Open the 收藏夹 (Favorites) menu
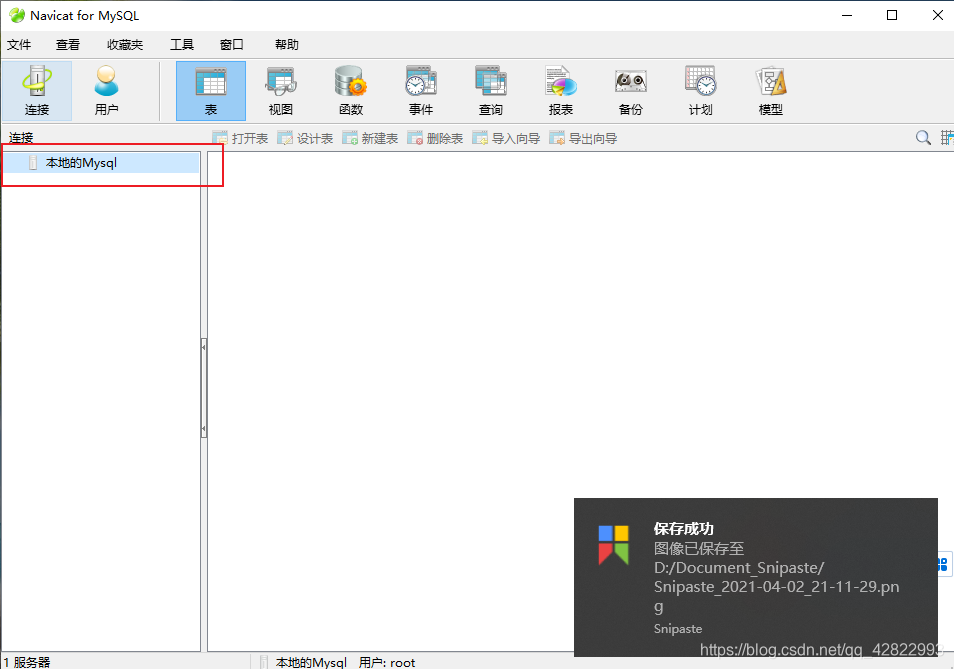The height and width of the screenshot is (669, 954). coord(125,44)
